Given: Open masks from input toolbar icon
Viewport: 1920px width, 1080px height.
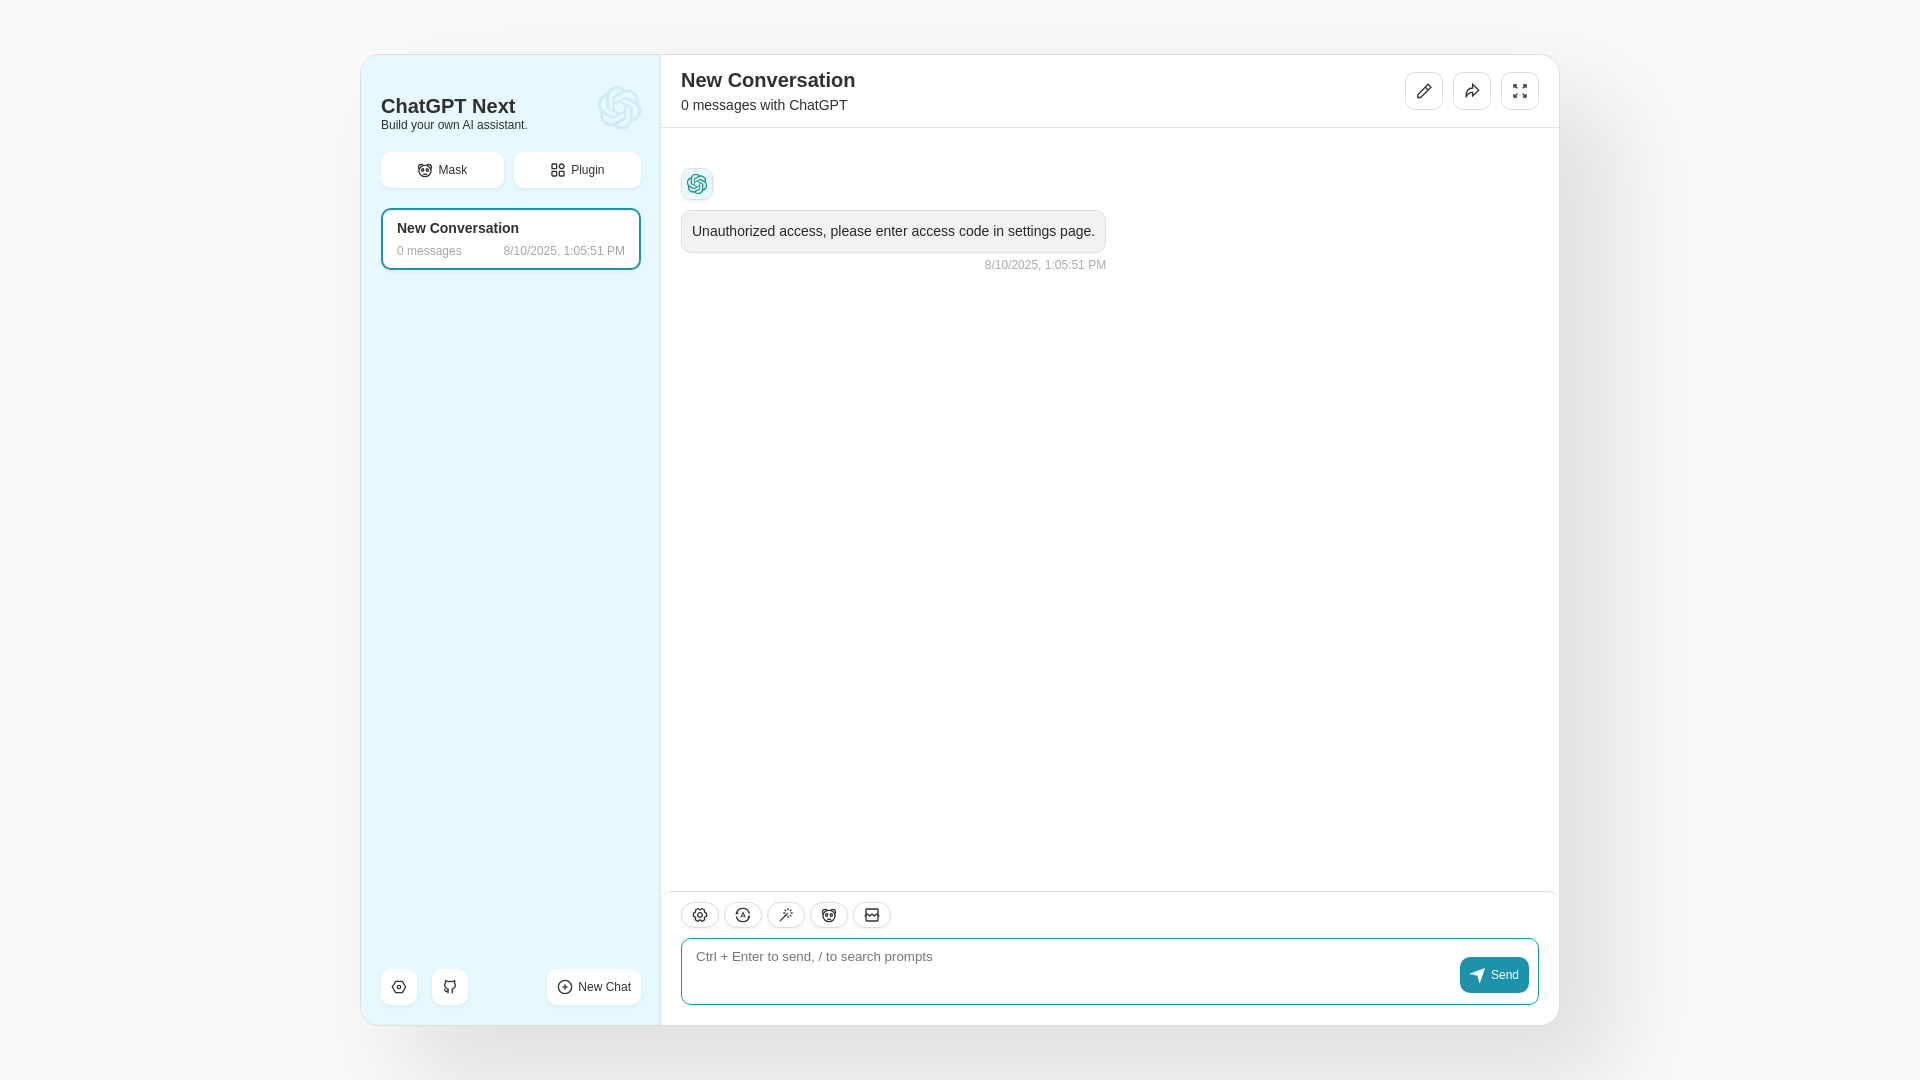Looking at the screenshot, I should (x=829, y=915).
